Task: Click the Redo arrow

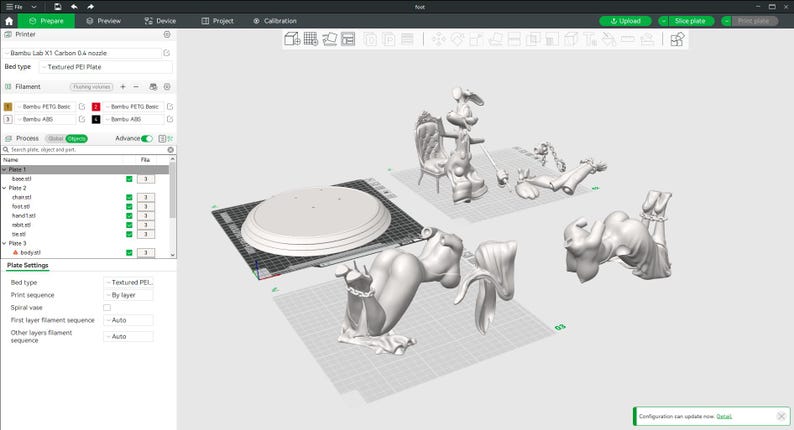Action: pyautogui.click(x=91, y=7)
